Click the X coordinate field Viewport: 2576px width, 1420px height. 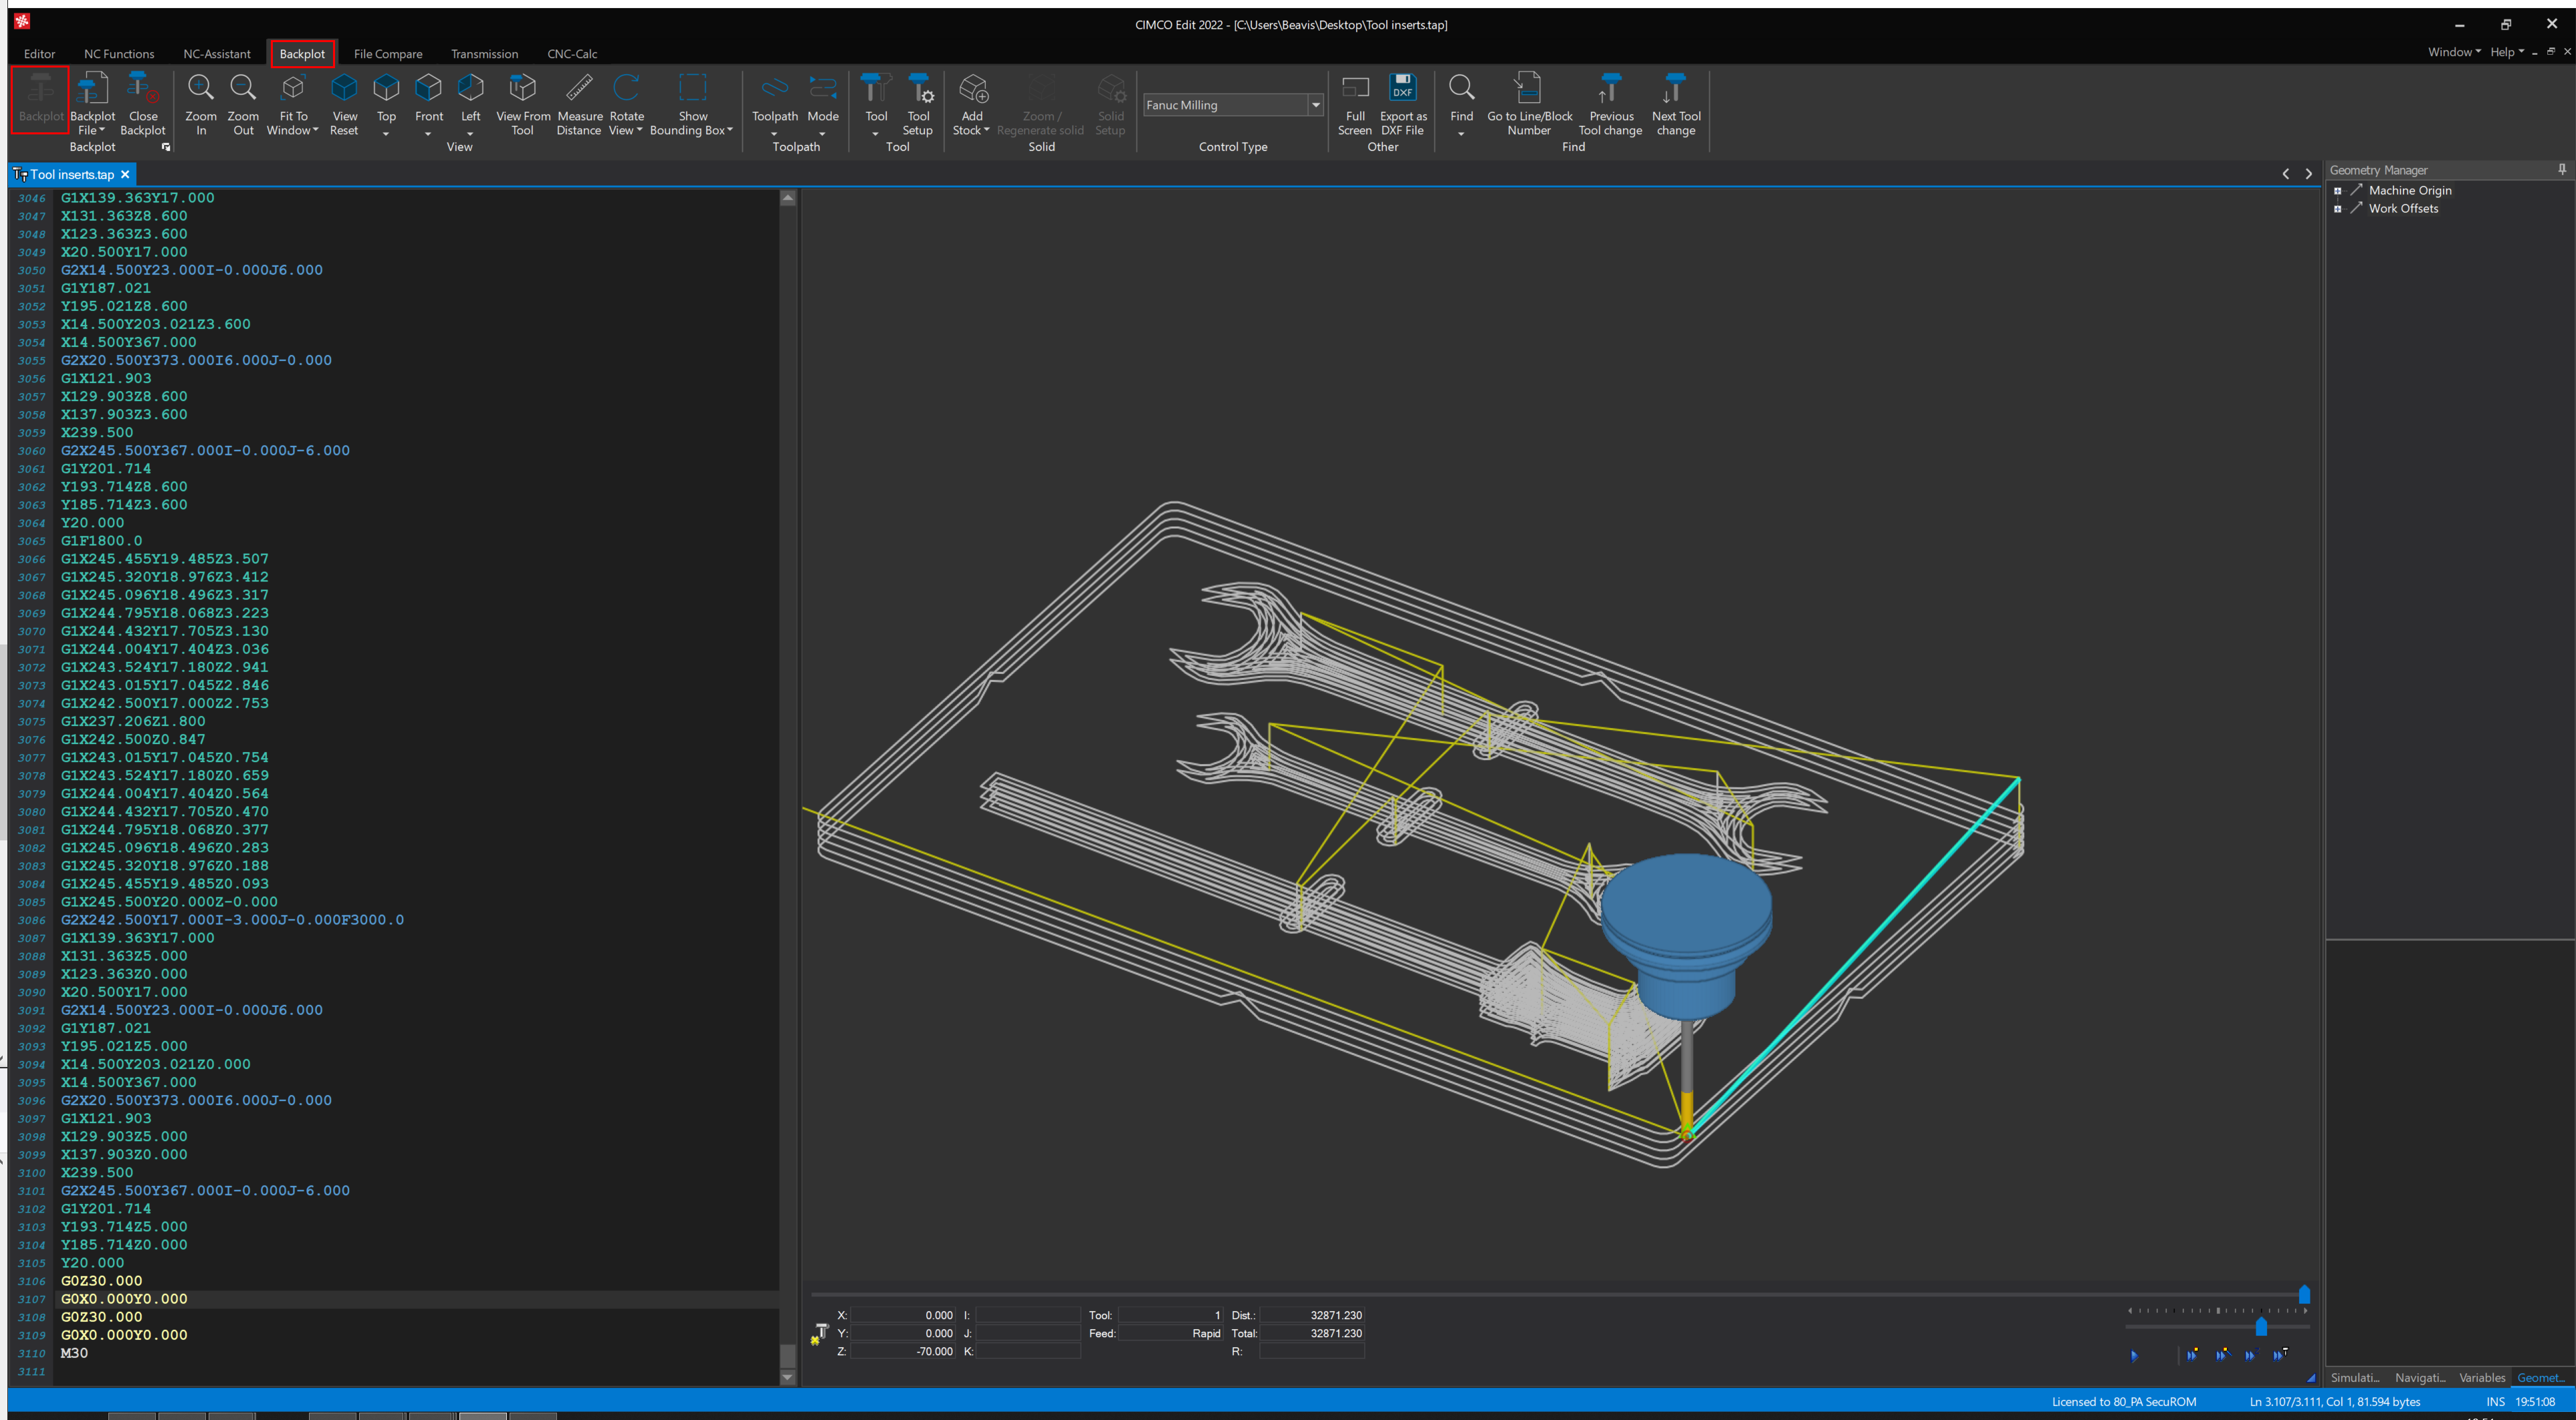pos(903,1315)
